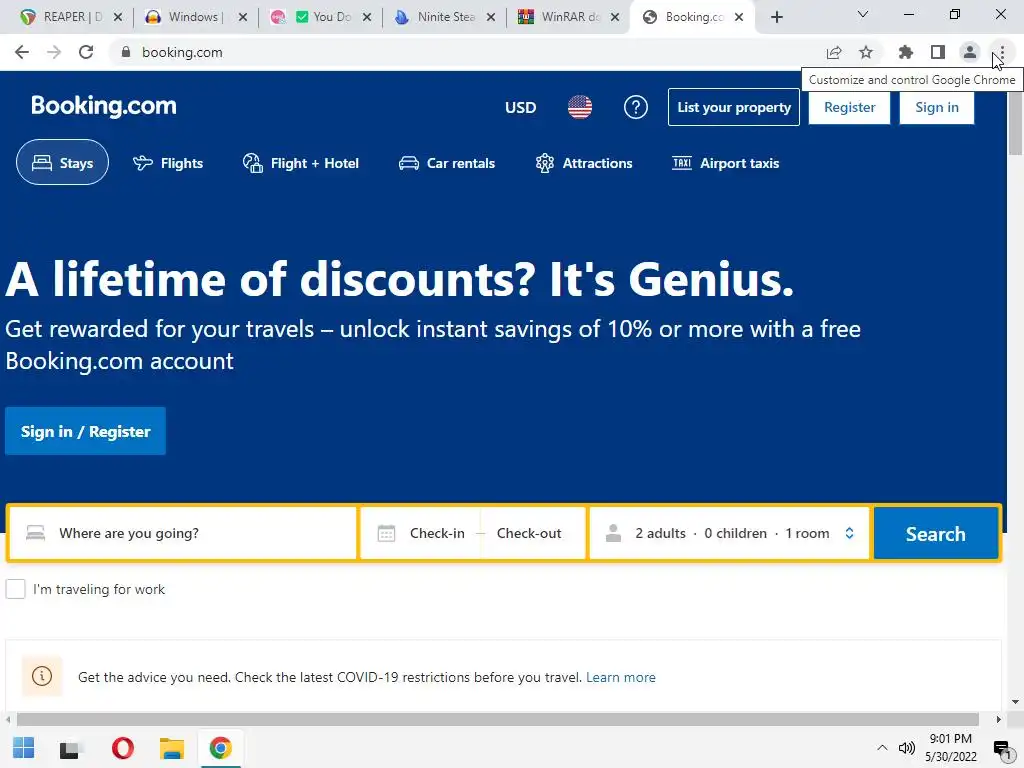Open the Extensions puzzle icon
This screenshot has width=1024, height=768.
906,52
